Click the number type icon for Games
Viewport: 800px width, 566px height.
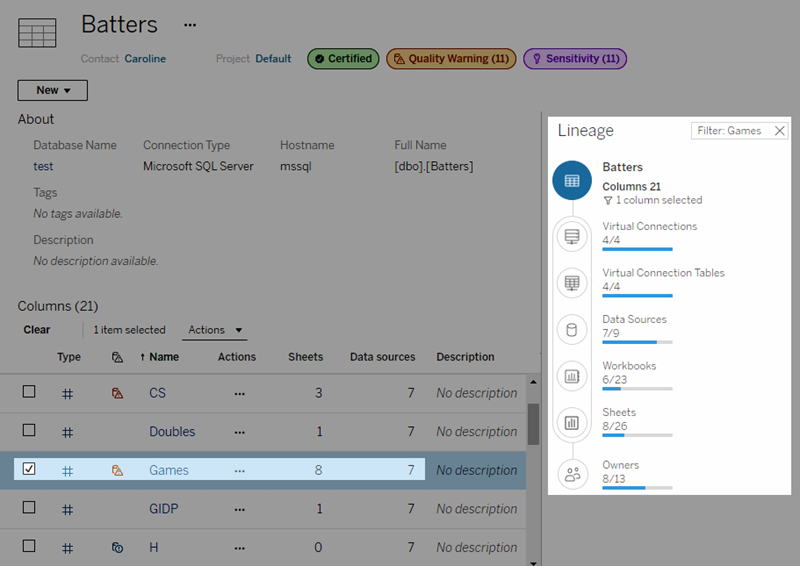[67, 471]
